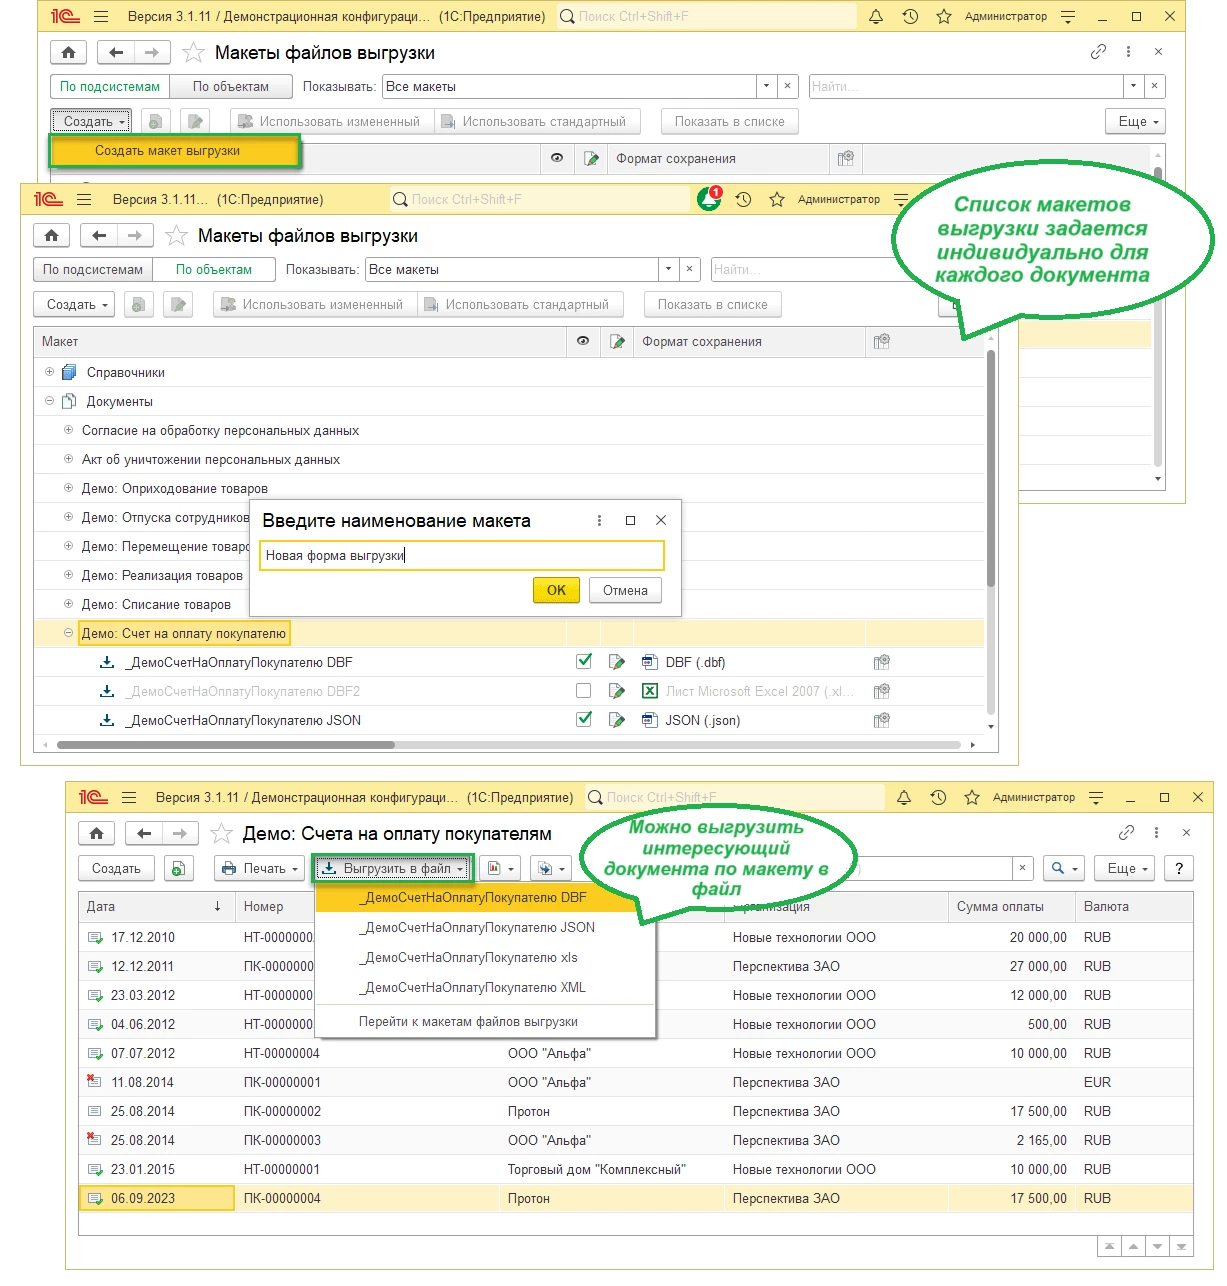Expand Демо: Оприходование товаров node
The height and width of the screenshot is (1286, 1227).
[68, 488]
